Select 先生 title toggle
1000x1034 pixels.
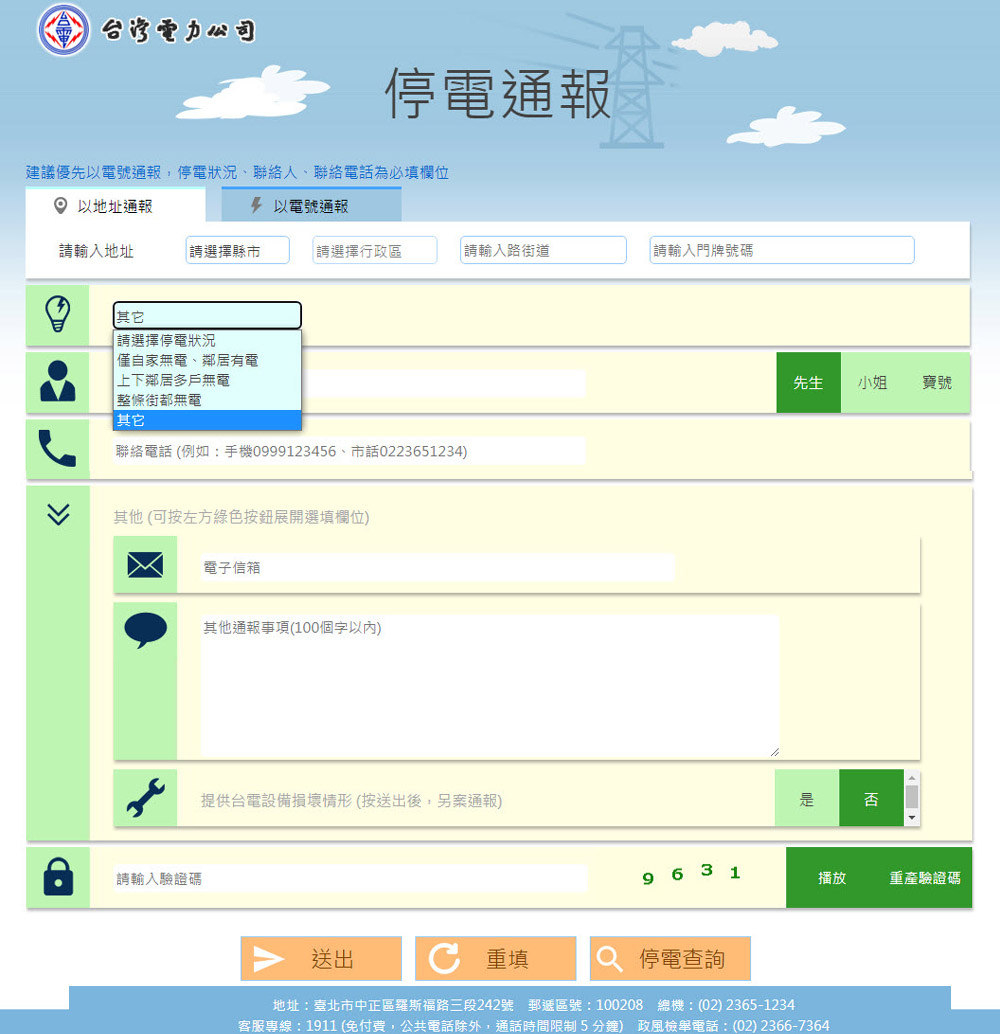[x=808, y=382]
